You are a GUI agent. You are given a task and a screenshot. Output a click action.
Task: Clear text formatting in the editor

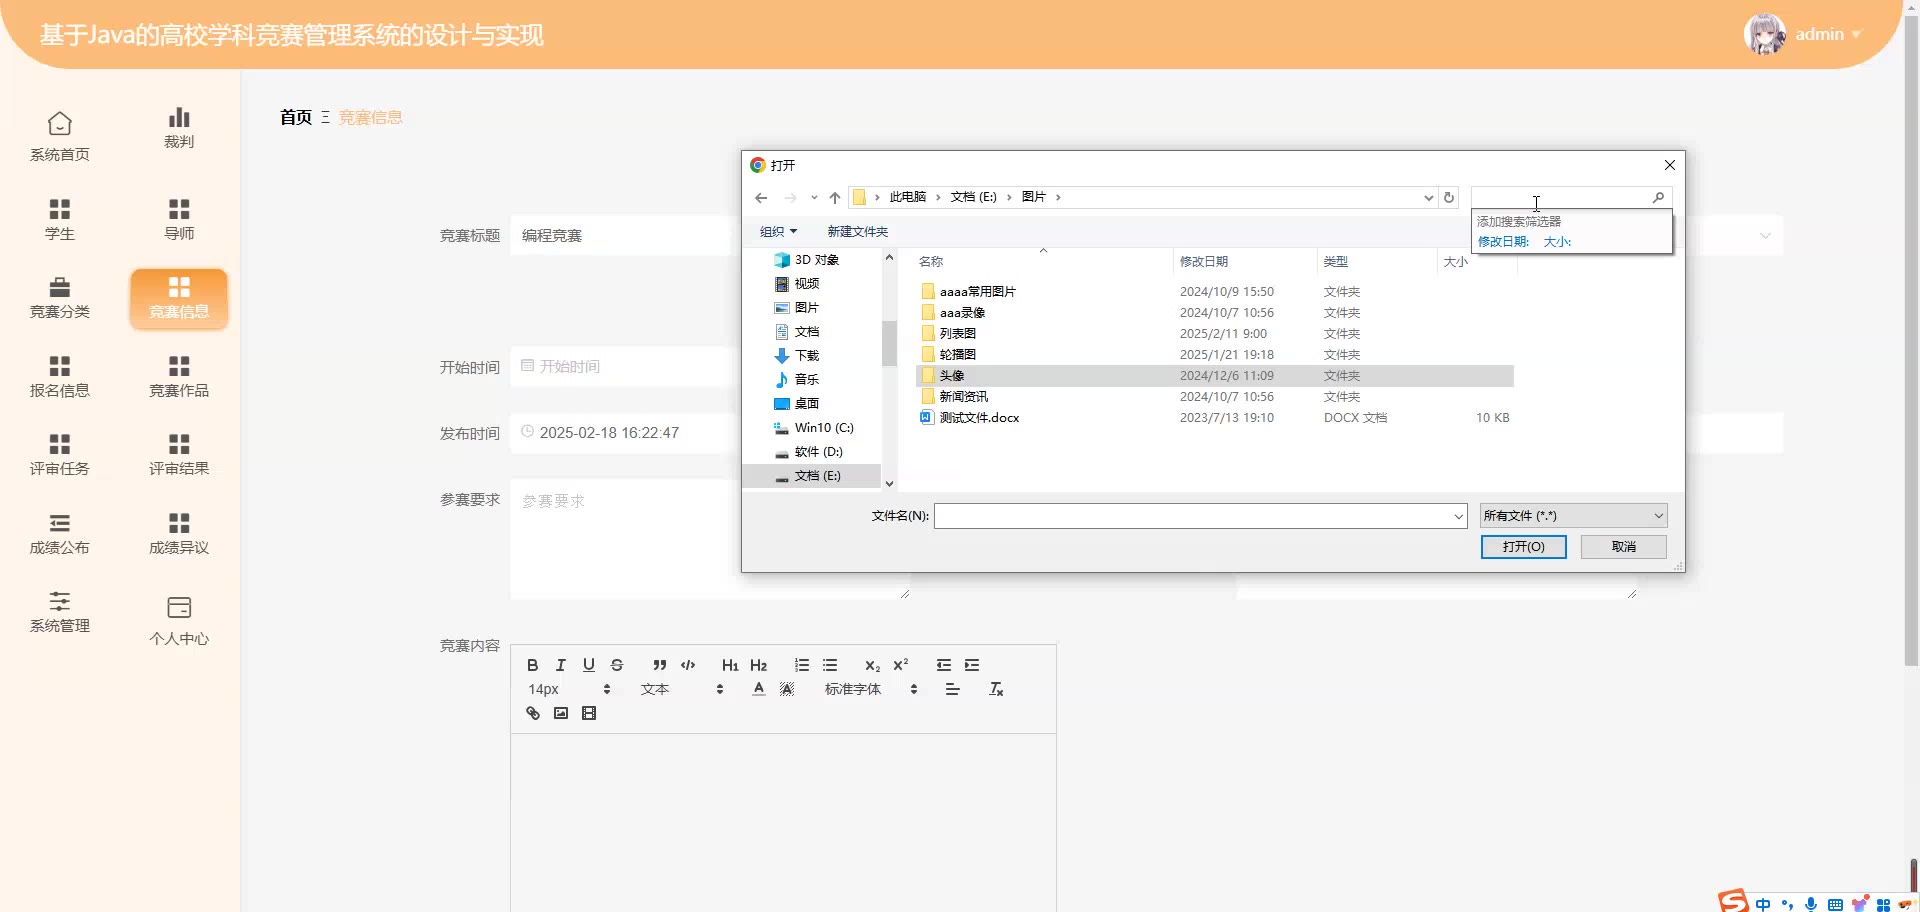(x=996, y=689)
